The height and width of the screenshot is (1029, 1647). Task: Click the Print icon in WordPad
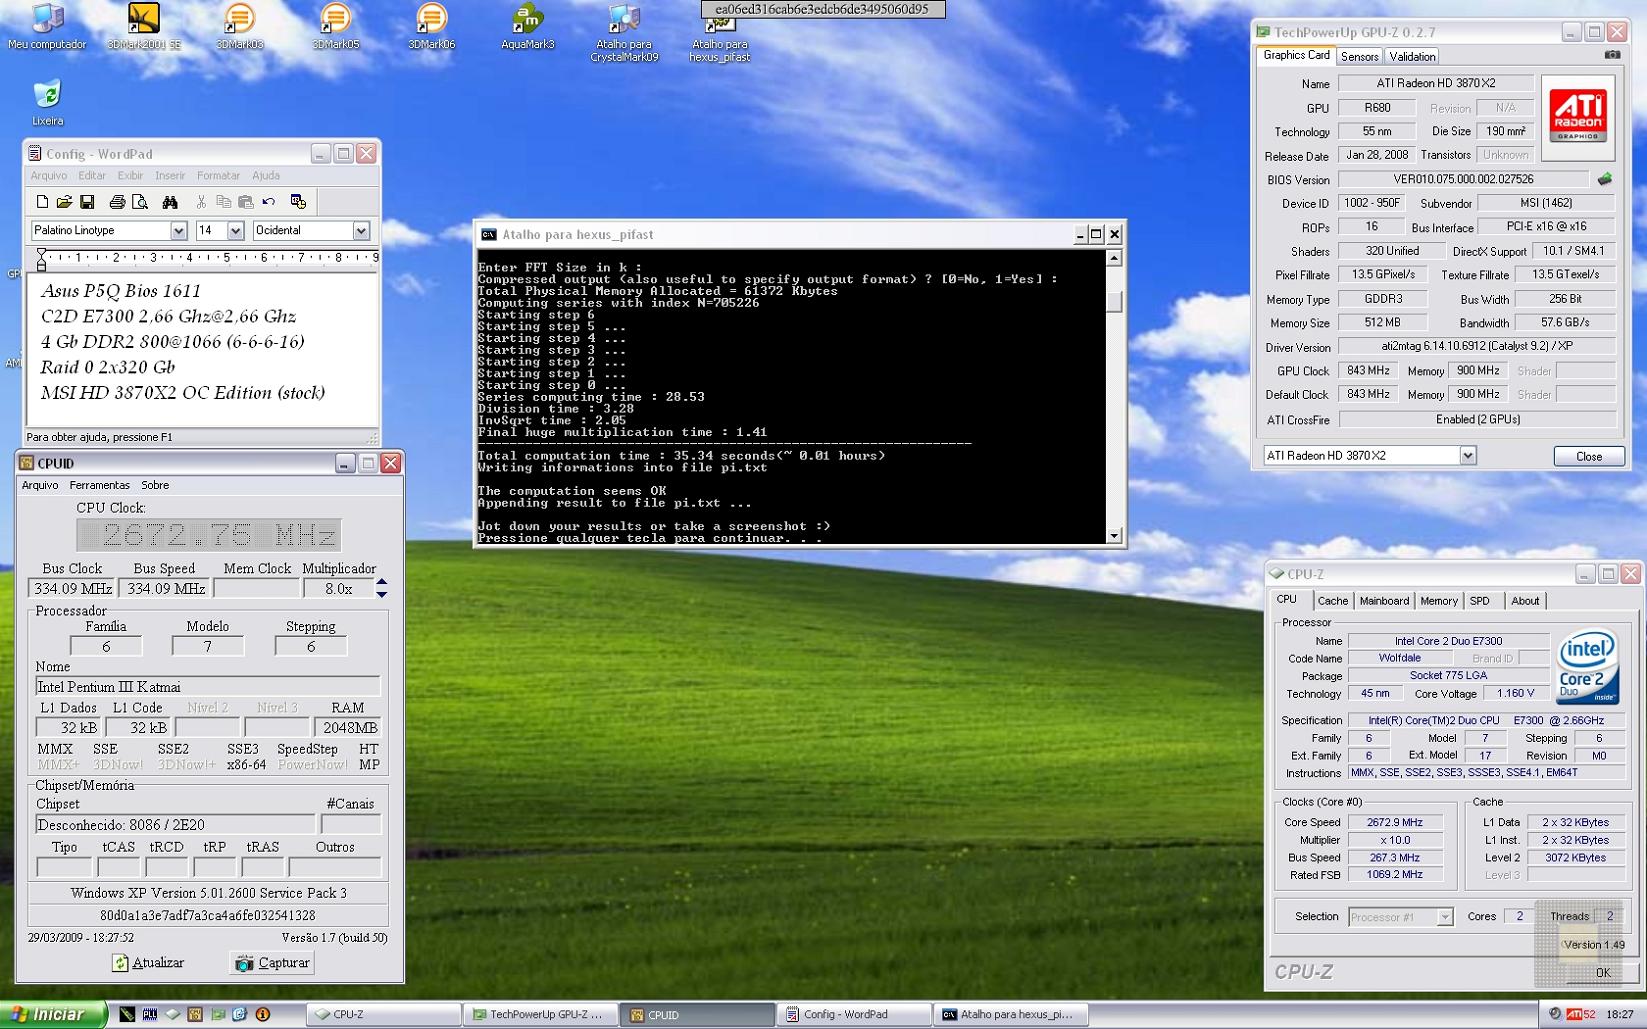pyautogui.click(x=117, y=202)
